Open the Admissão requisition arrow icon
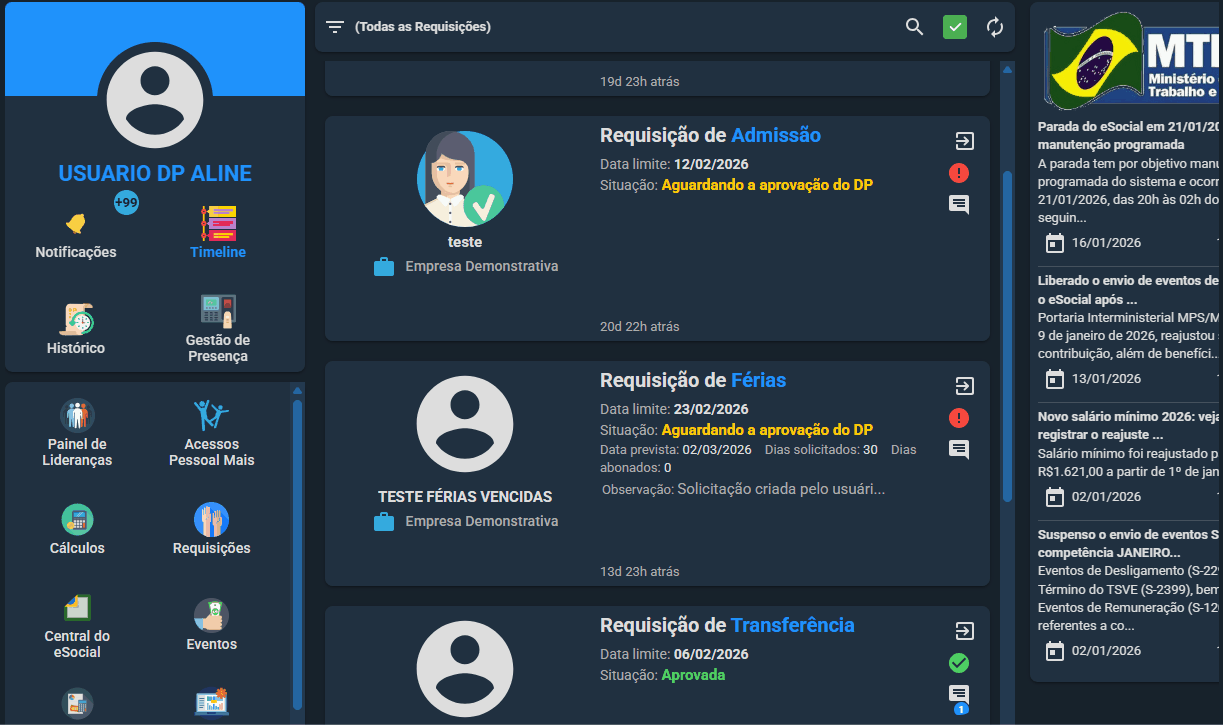The width and height of the screenshot is (1223, 725). click(964, 141)
